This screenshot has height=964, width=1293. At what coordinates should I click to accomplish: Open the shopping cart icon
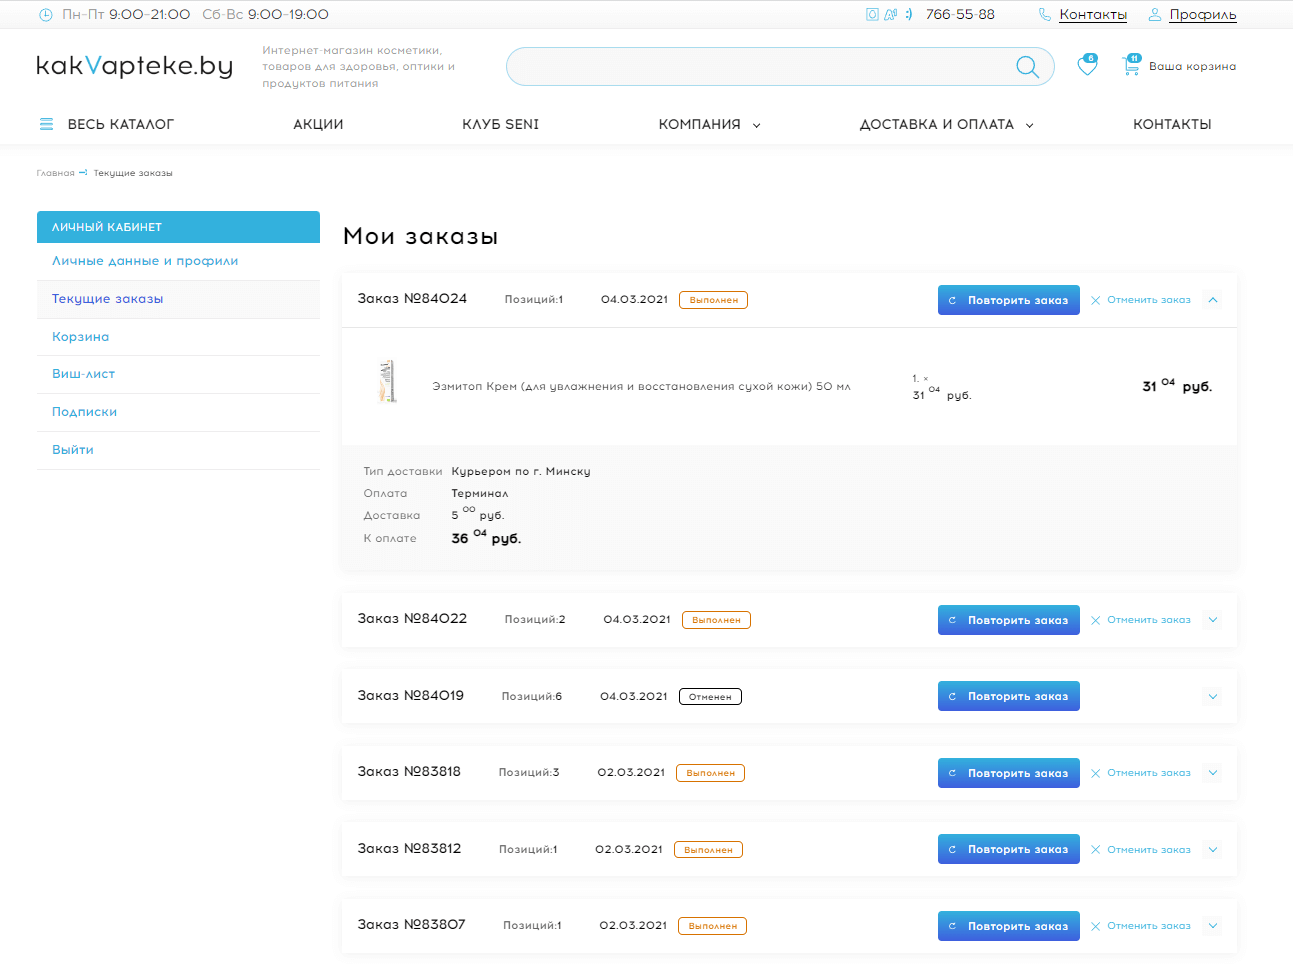pos(1131,66)
